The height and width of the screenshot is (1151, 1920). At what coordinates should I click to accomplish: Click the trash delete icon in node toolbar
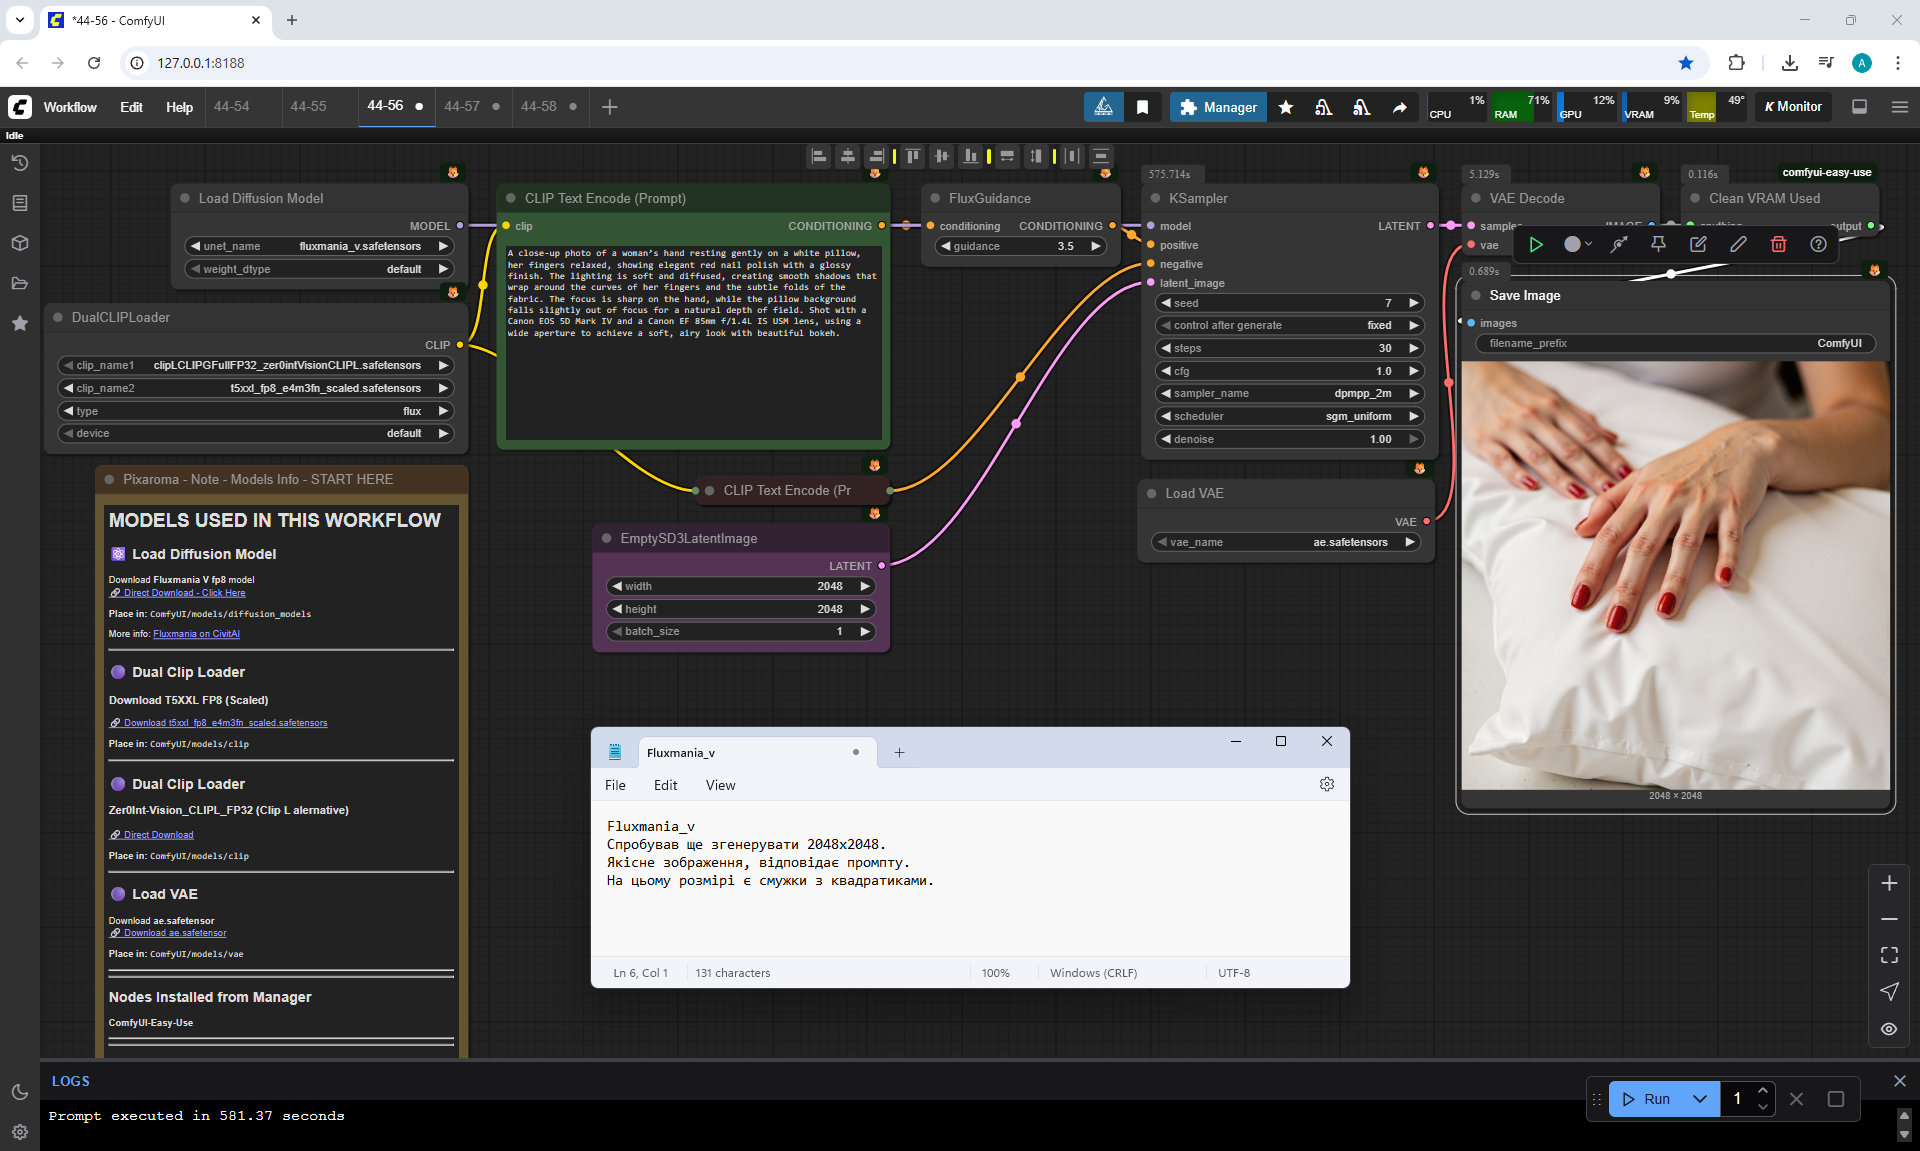(x=1778, y=244)
